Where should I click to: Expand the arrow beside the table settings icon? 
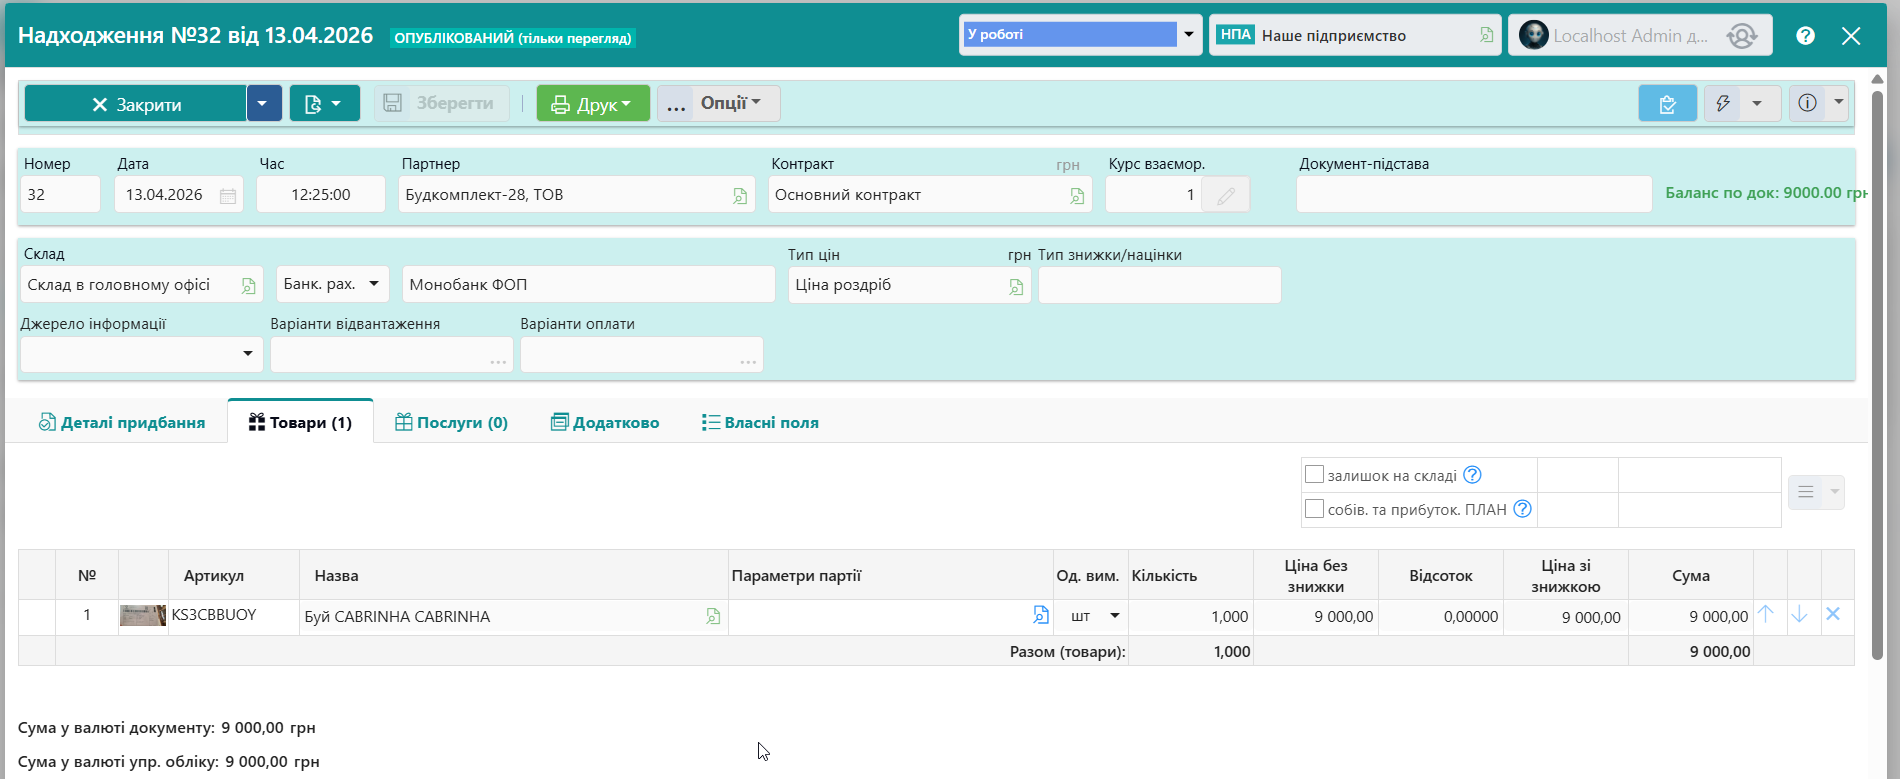pos(1834,492)
